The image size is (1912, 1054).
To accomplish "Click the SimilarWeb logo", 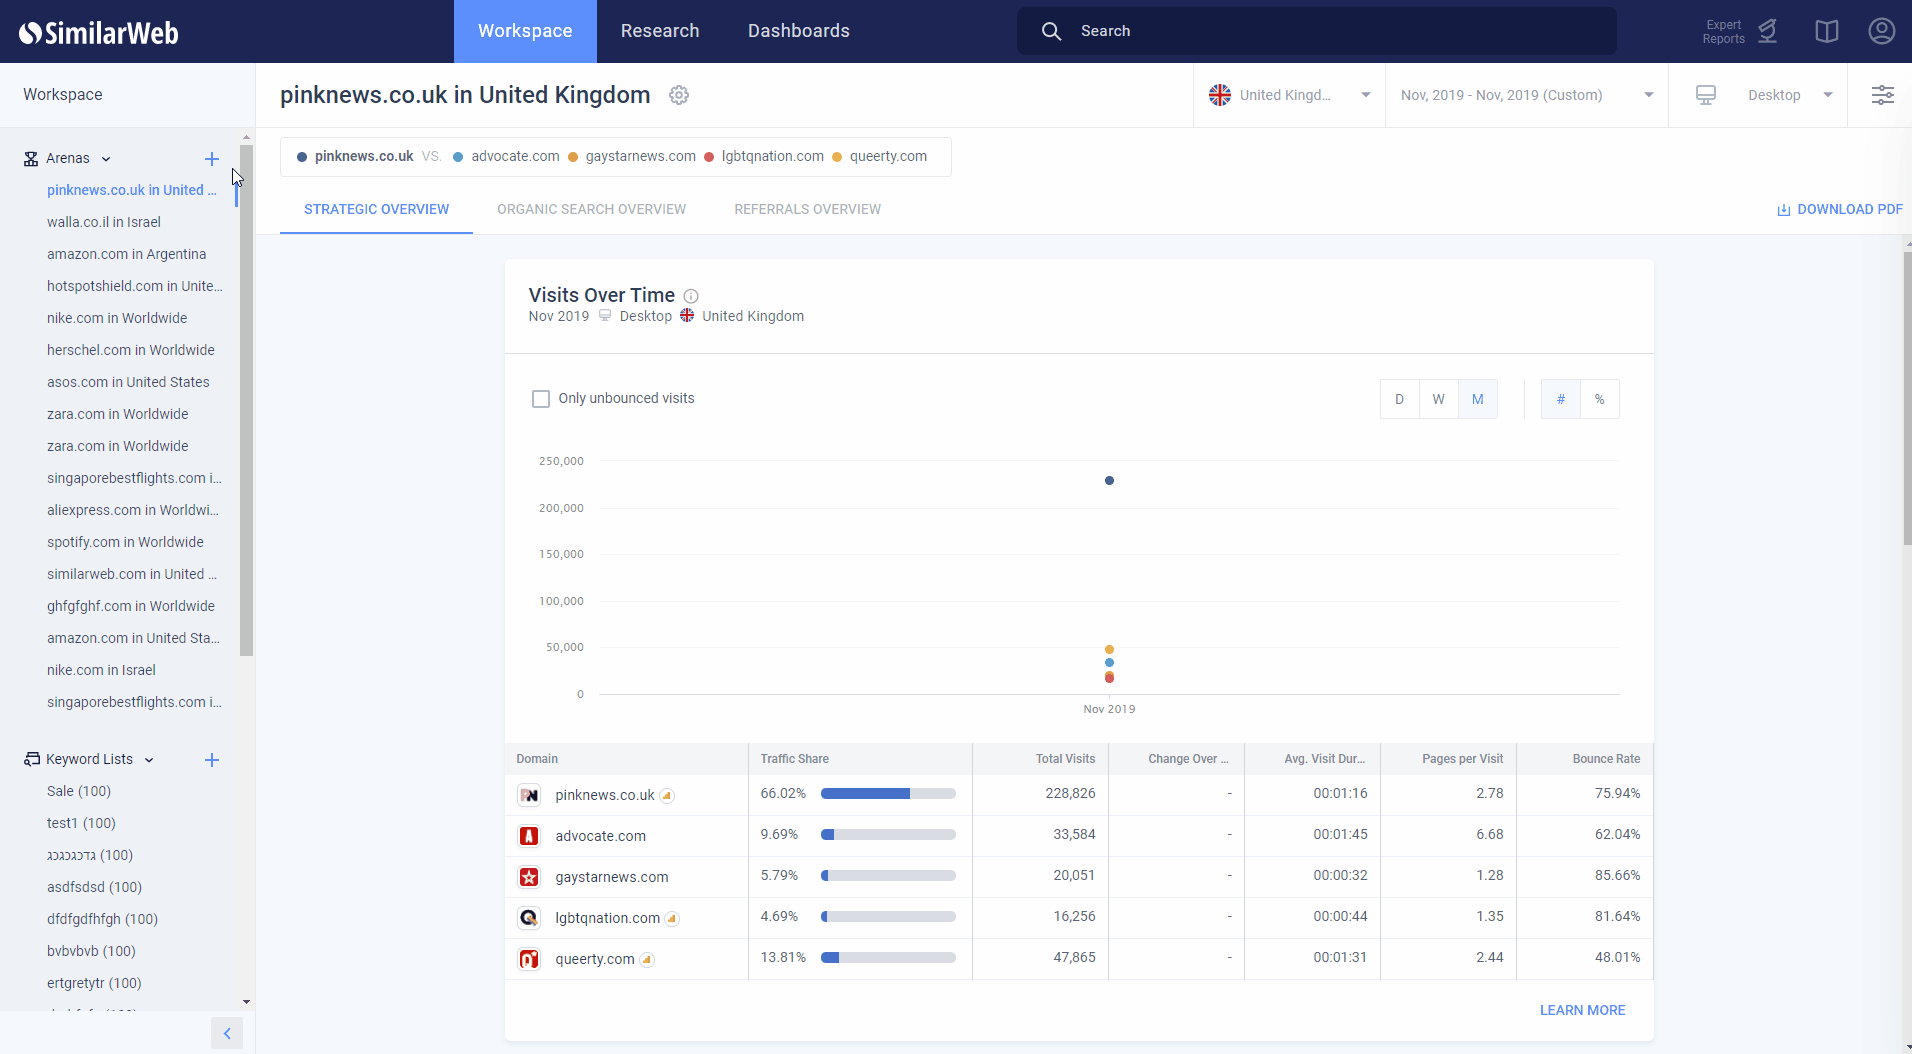I will point(98,31).
